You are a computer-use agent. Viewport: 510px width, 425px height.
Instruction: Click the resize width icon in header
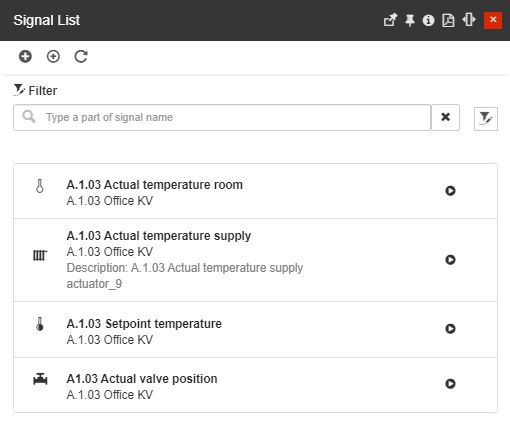pyautogui.click(x=469, y=20)
